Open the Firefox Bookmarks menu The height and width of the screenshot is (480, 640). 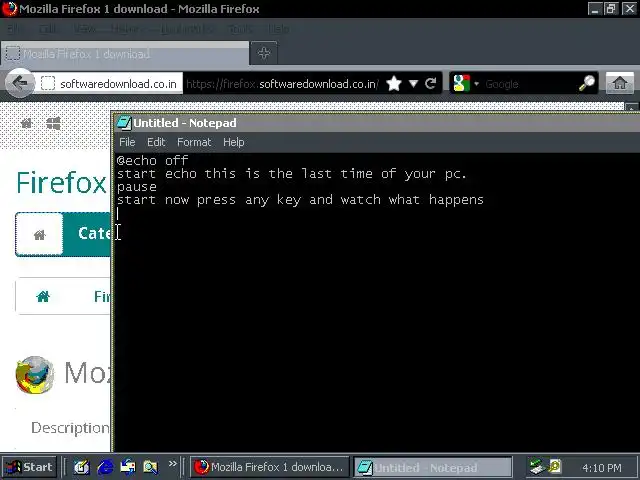(186, 29)
